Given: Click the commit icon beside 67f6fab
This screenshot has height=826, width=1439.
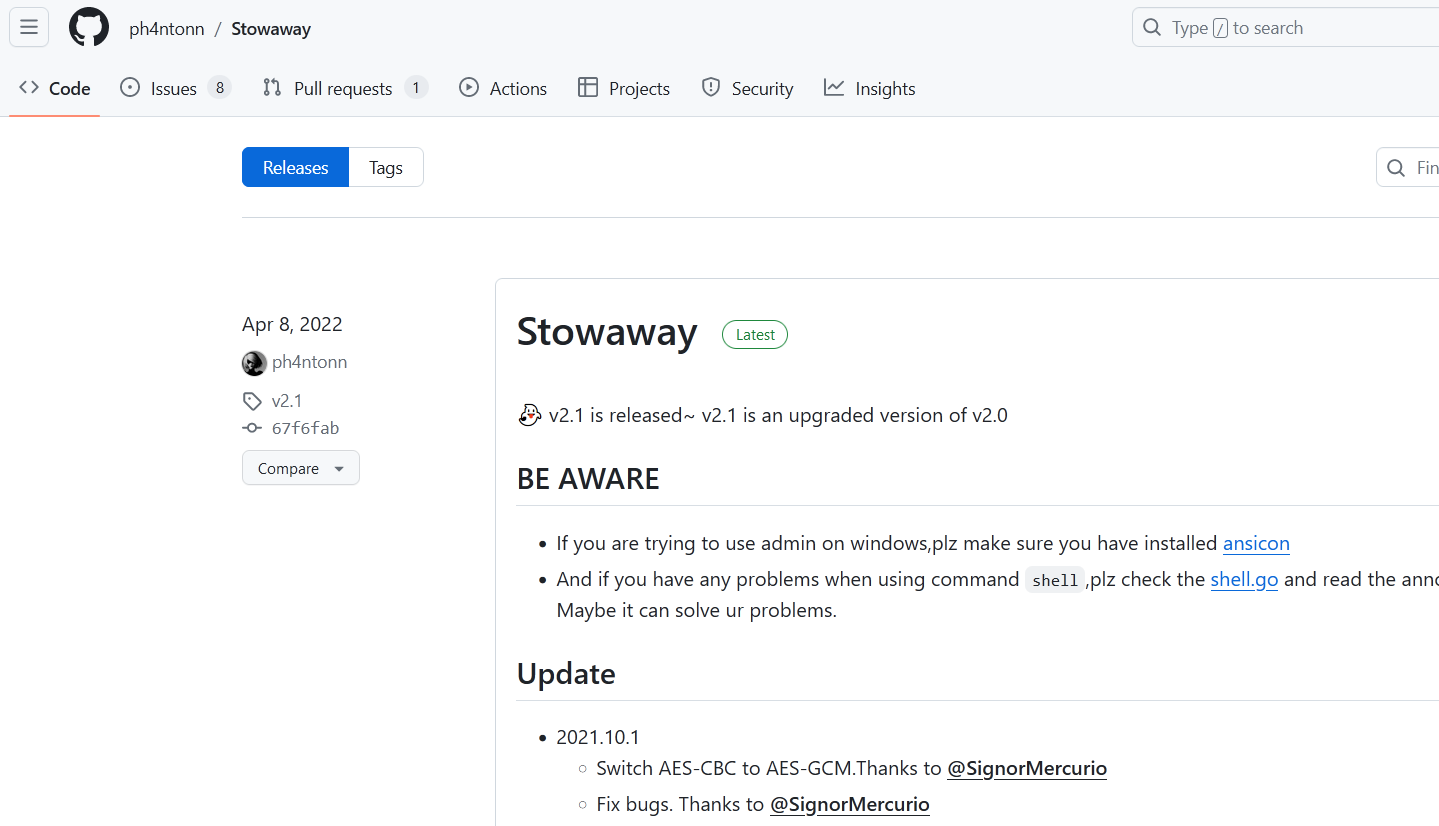Looking at the screenshot, I should coord(252,428).
